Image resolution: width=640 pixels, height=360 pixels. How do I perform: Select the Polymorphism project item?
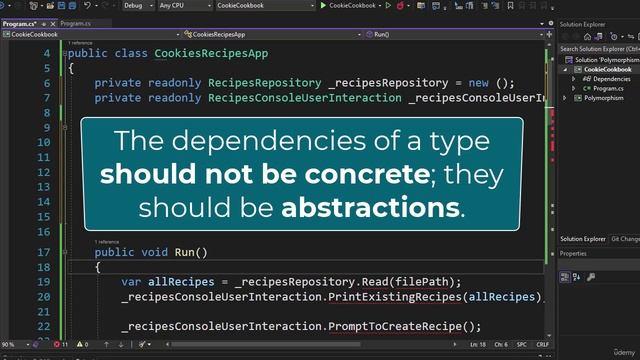tap(603, 98)
